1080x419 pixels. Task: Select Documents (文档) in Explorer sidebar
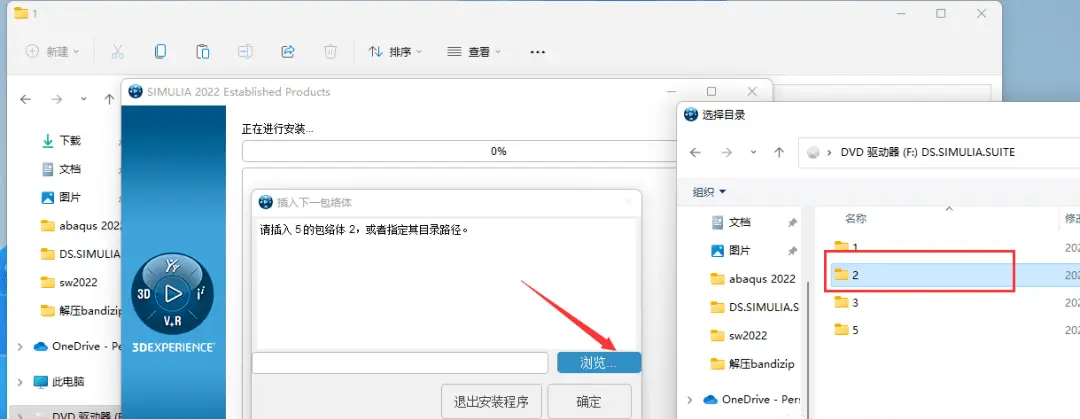click(x=61, y=169)
